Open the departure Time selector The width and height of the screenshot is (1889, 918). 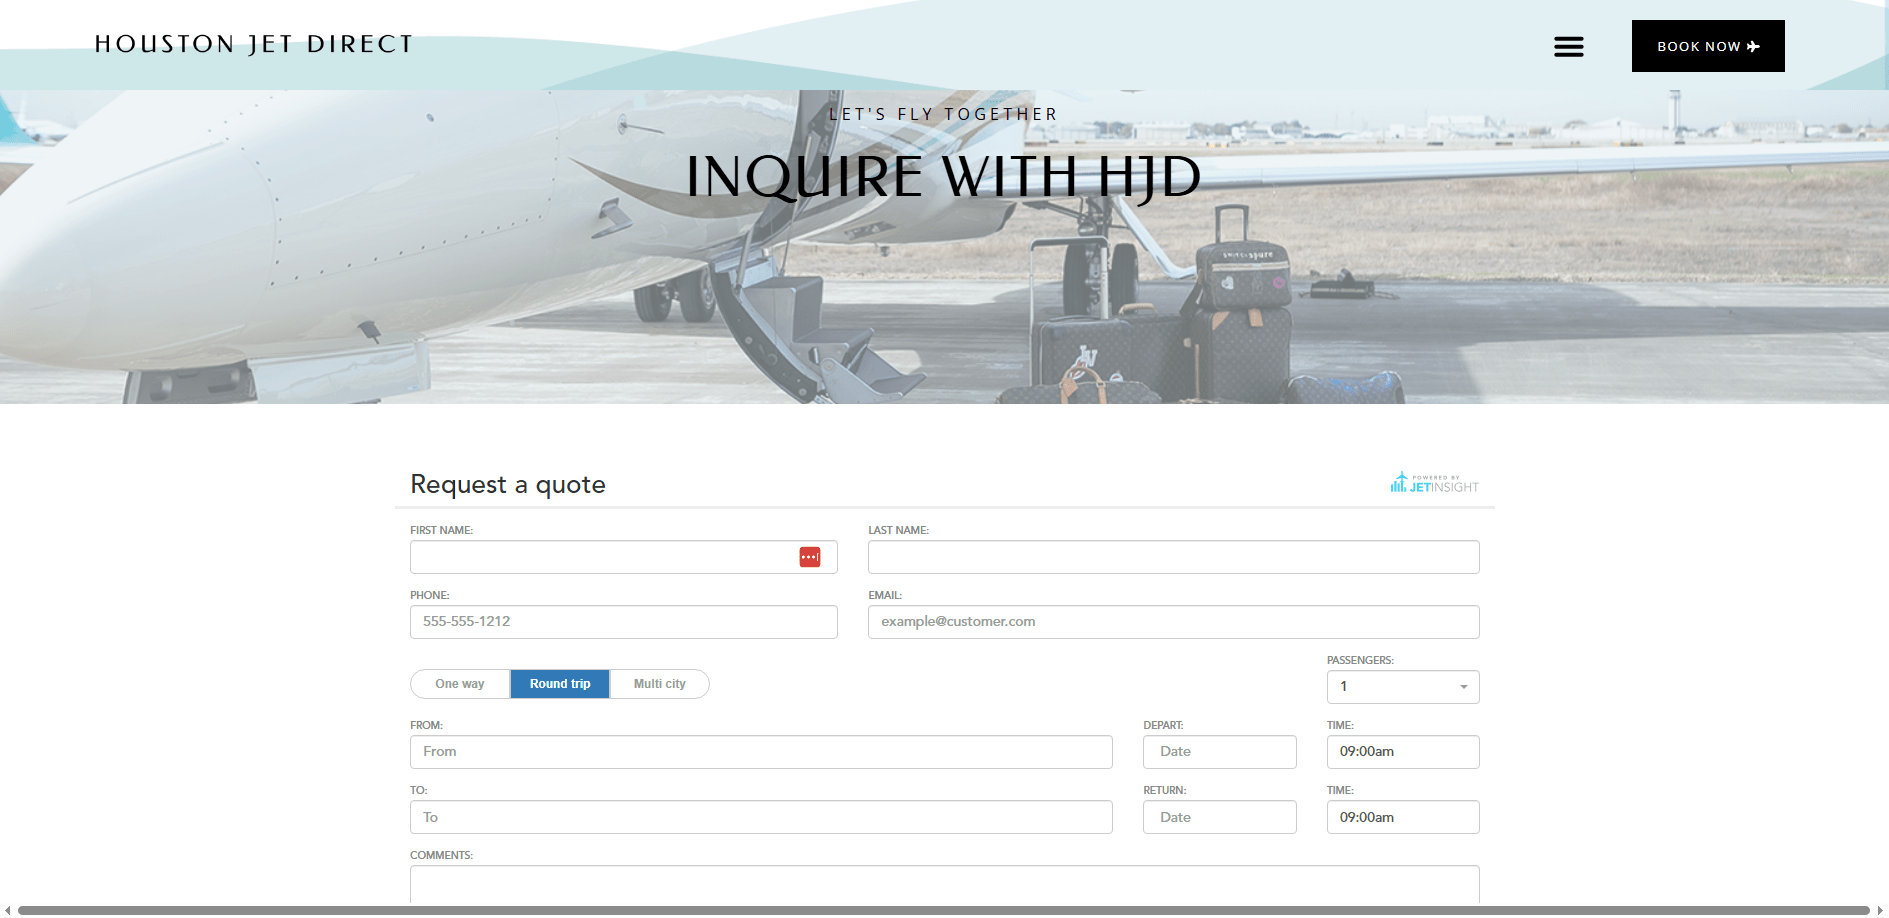coord(1402,752)
